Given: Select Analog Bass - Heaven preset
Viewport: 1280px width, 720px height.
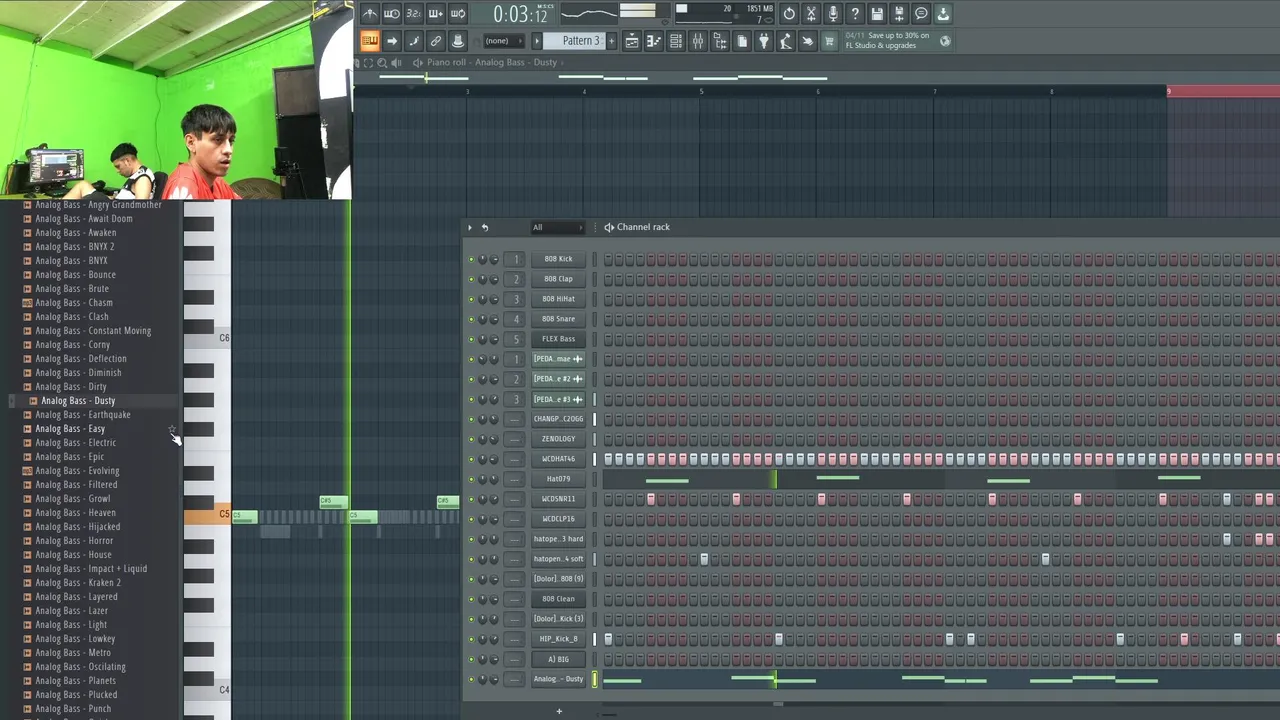Looking at the screenshot, I should coord(75,513).
